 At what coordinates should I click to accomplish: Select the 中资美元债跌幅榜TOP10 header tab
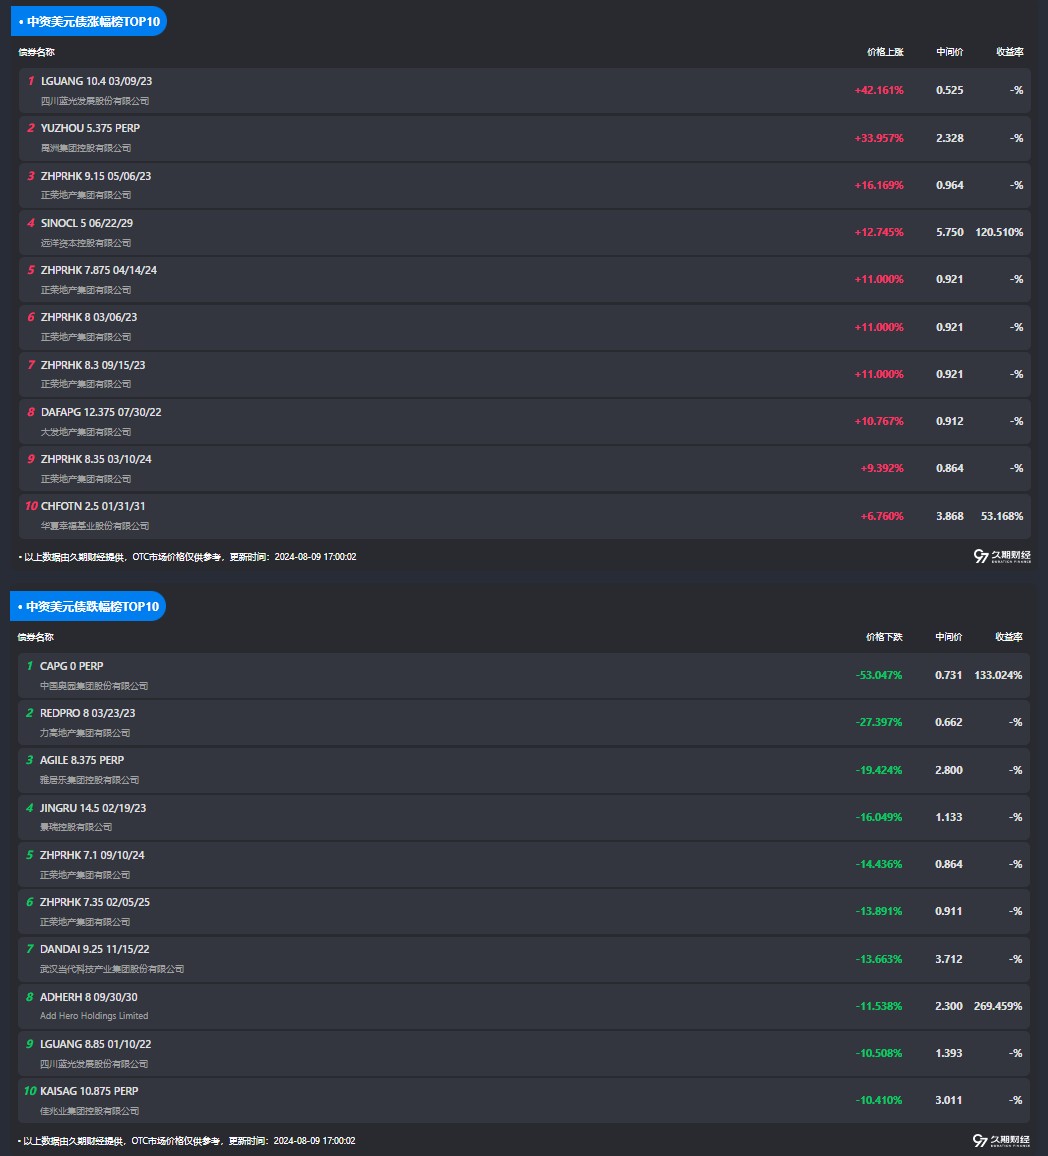89,606
